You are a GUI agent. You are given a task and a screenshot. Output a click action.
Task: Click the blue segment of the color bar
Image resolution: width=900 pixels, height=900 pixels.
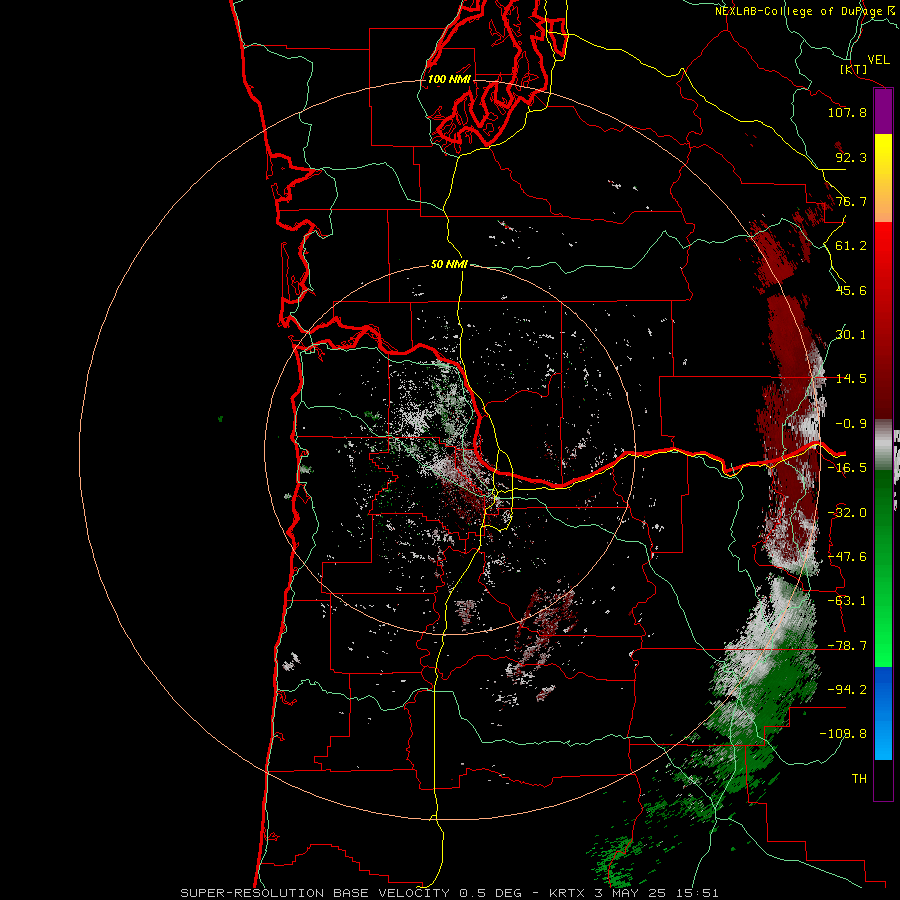coord(883,713)
